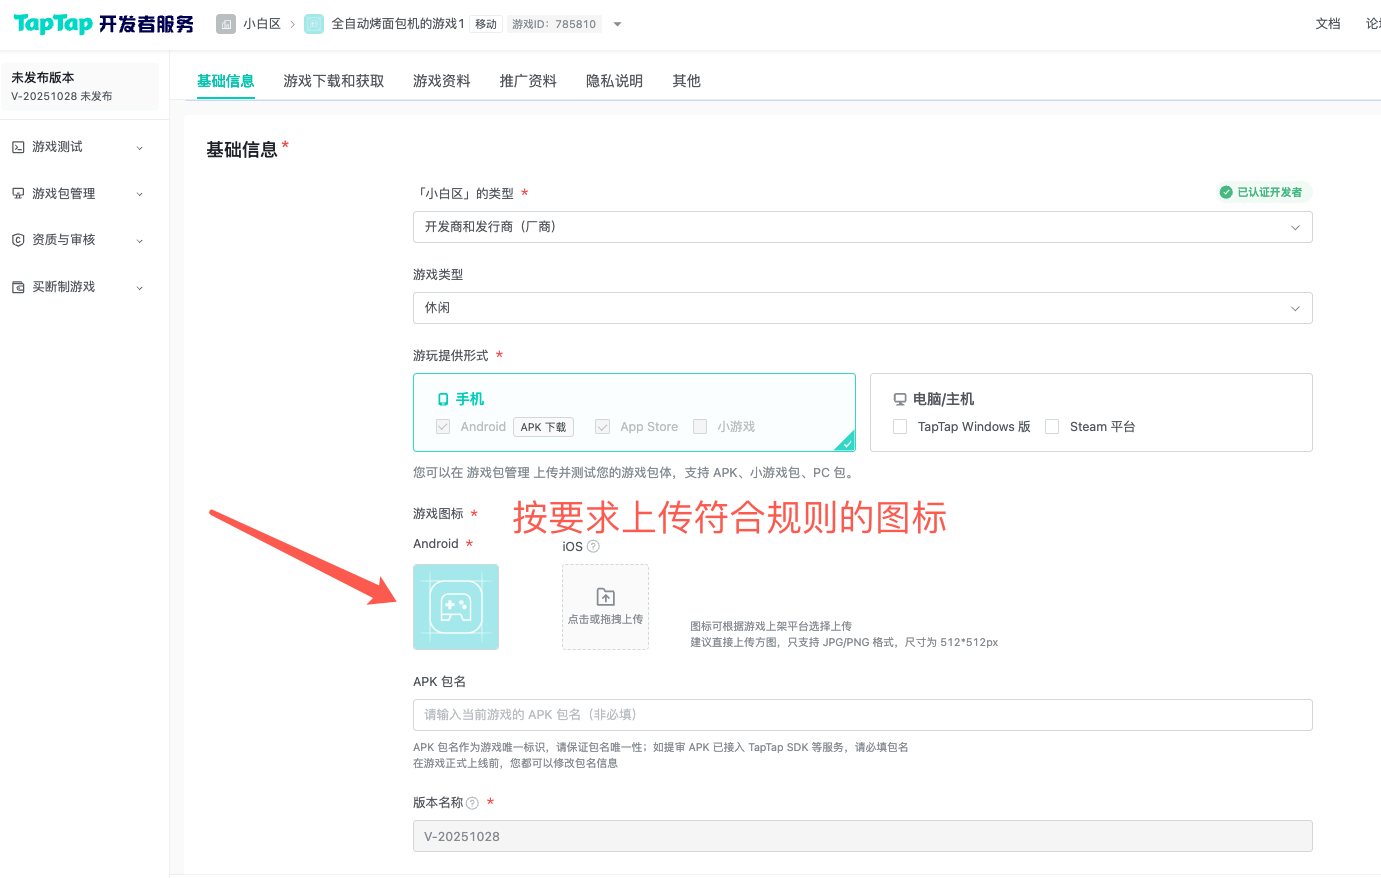1381x878 pixels.
Task: Switch to the 游戏下载和获取 tab
Action: click(x=333, y=81)
